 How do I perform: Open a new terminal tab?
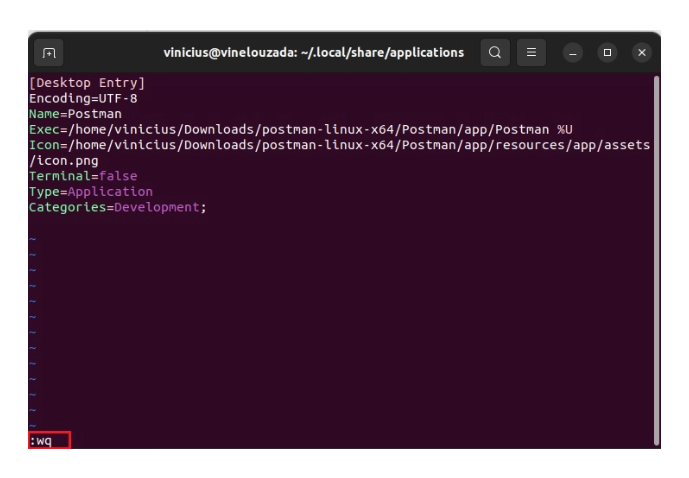pos(49,53)
